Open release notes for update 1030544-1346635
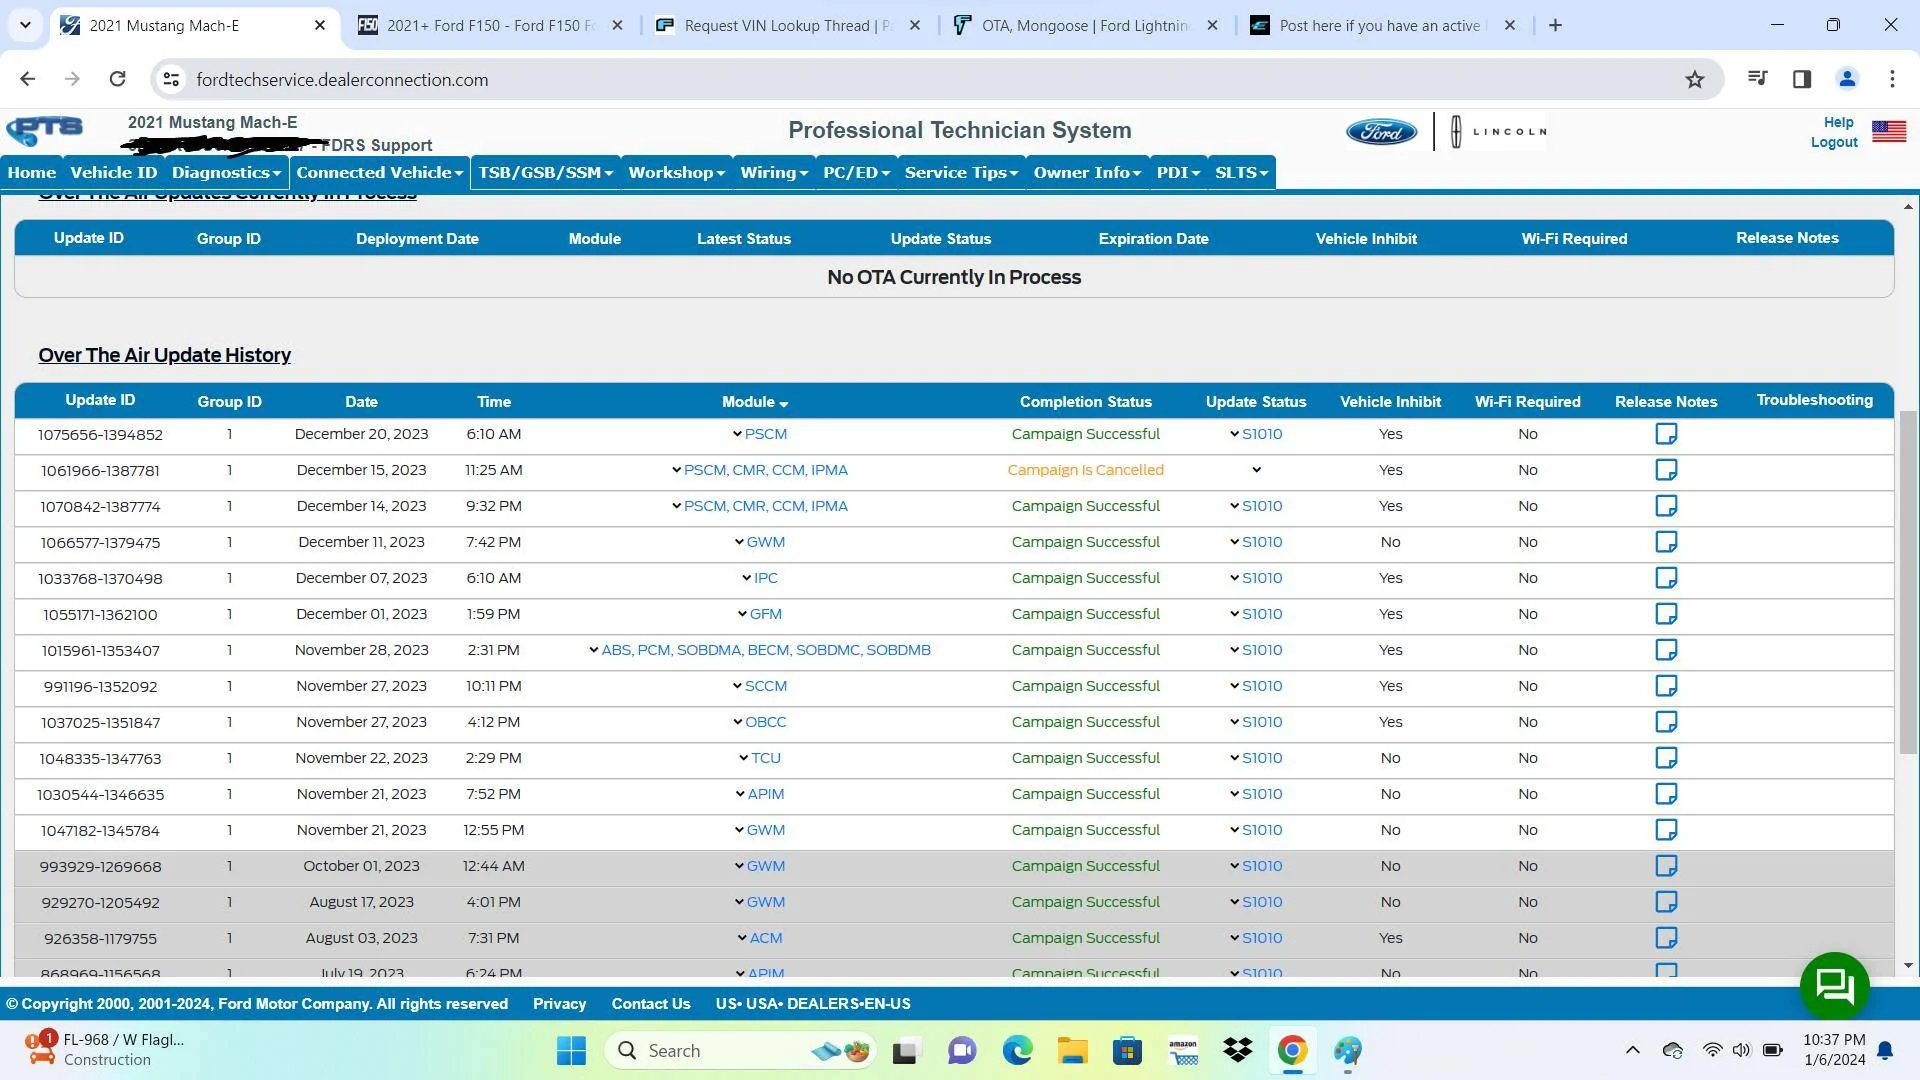 click(1666, 794)
